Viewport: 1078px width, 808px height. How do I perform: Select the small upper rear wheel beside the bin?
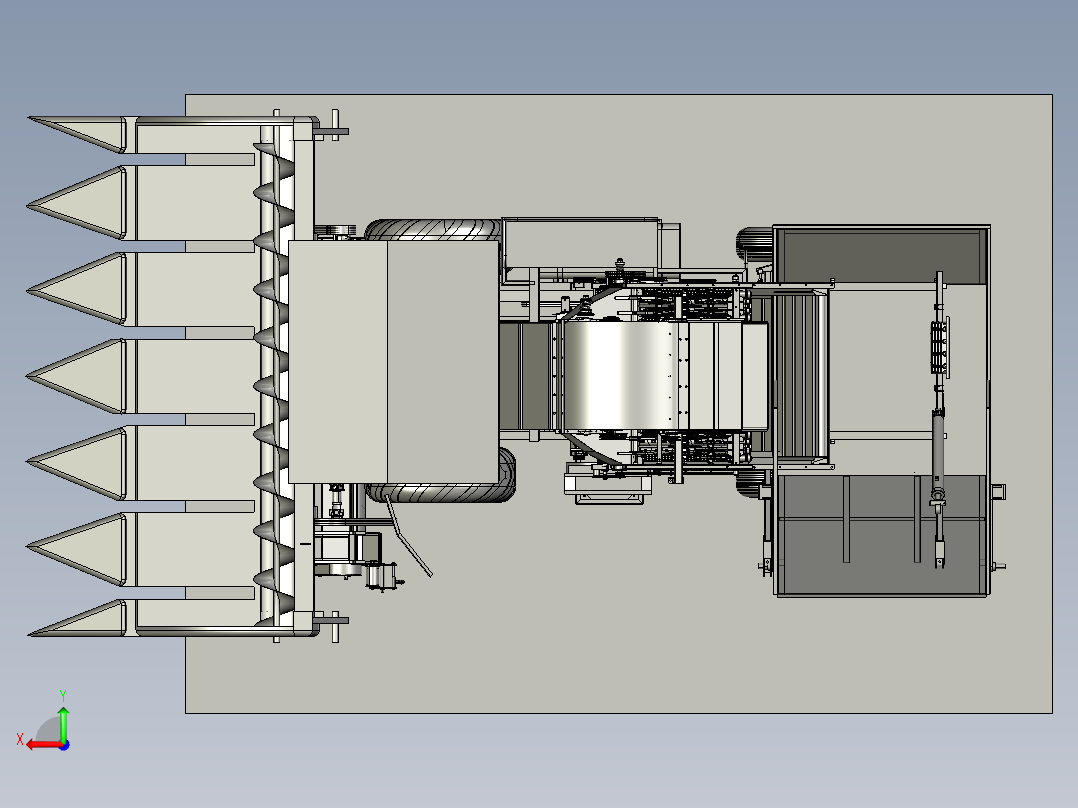(x=755, y=245)
